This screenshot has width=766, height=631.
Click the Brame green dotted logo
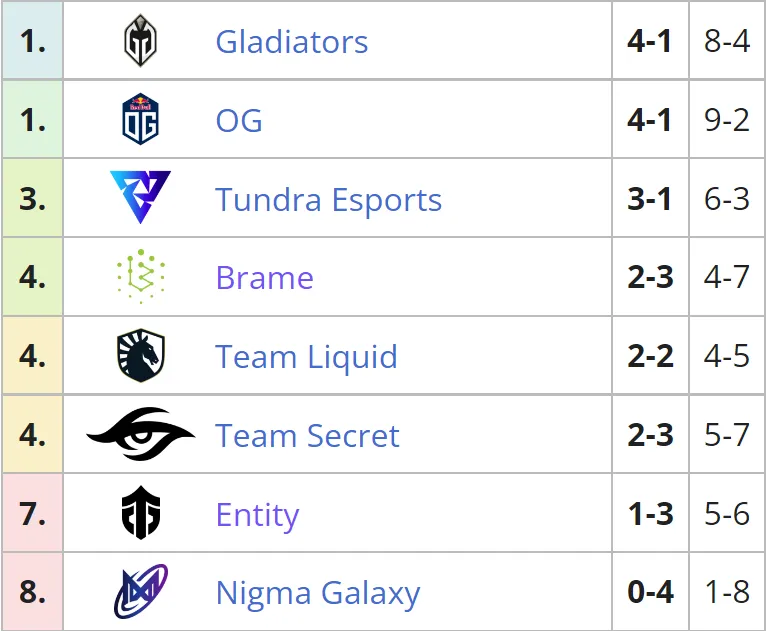(x=141, y=276)
